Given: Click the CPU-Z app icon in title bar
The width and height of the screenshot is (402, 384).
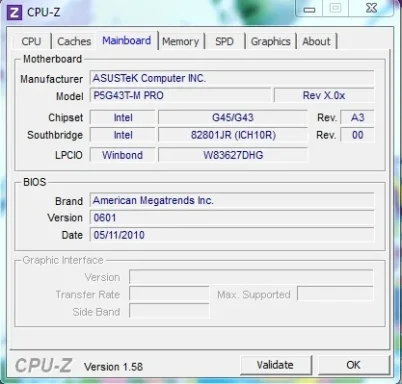Looking at the screenshot, I should pos(14,12).
